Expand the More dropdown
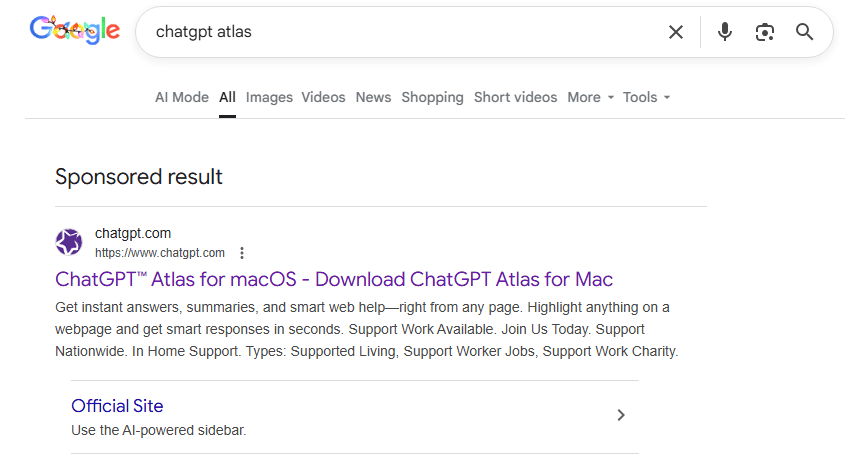Image resolution: width=845 pixels, height=464 pixels. tap(590, 97)
